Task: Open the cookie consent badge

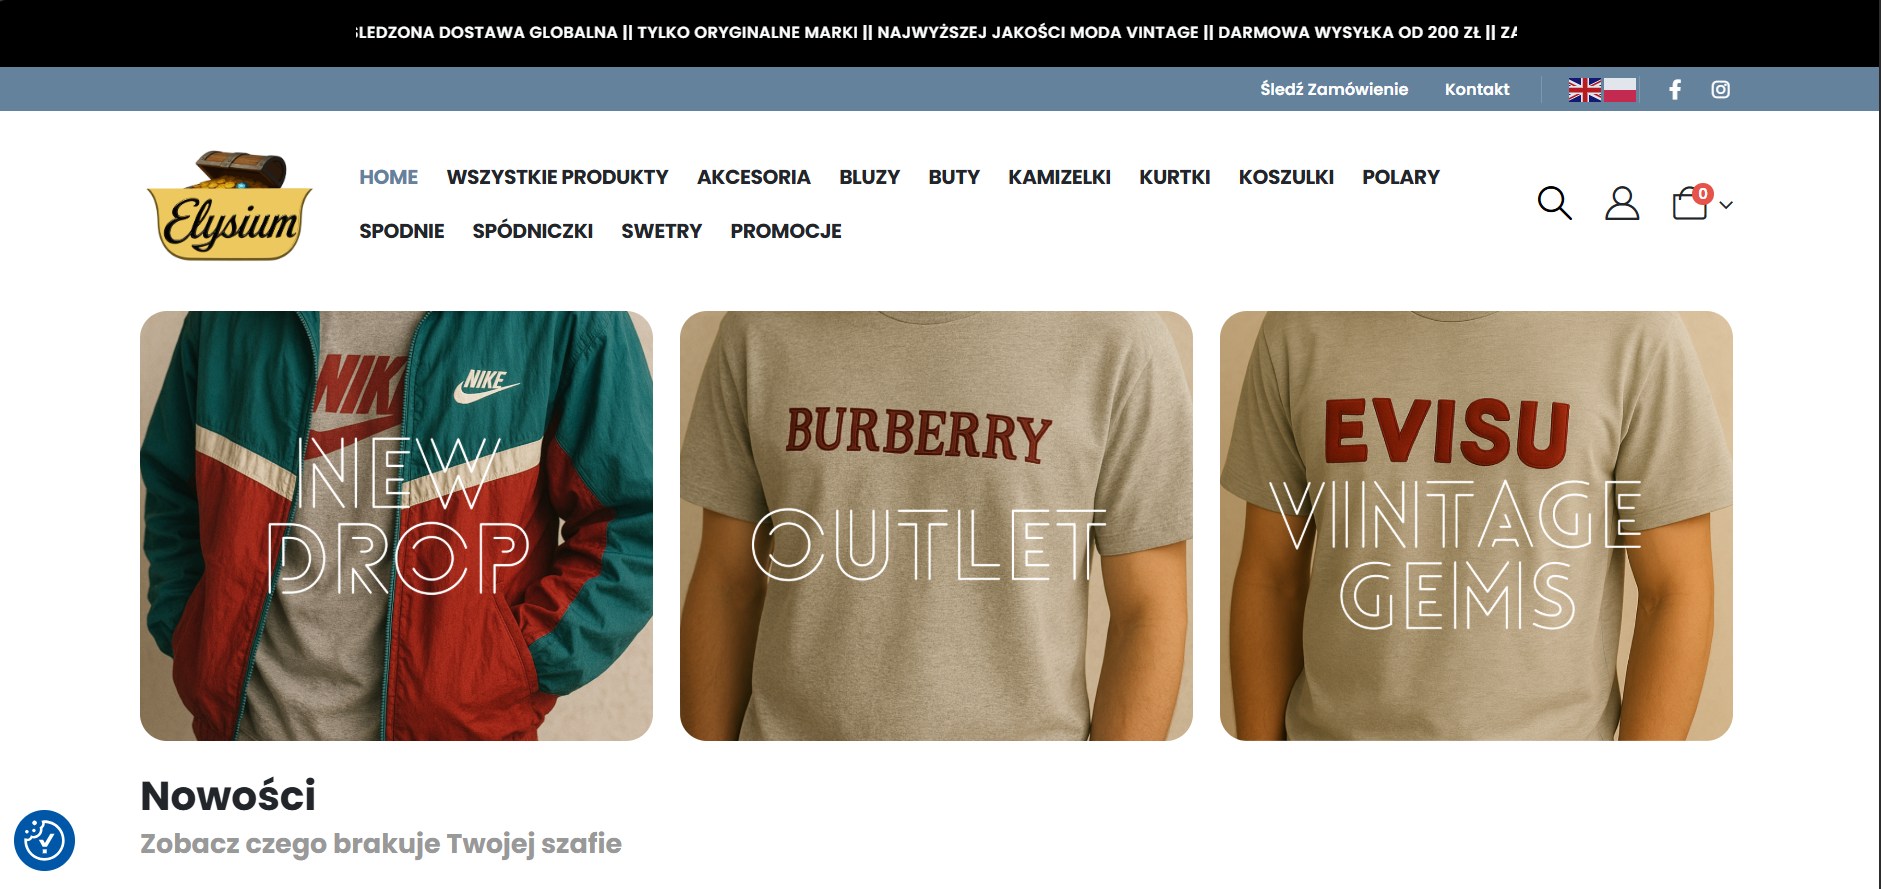Action: point(44,840)
